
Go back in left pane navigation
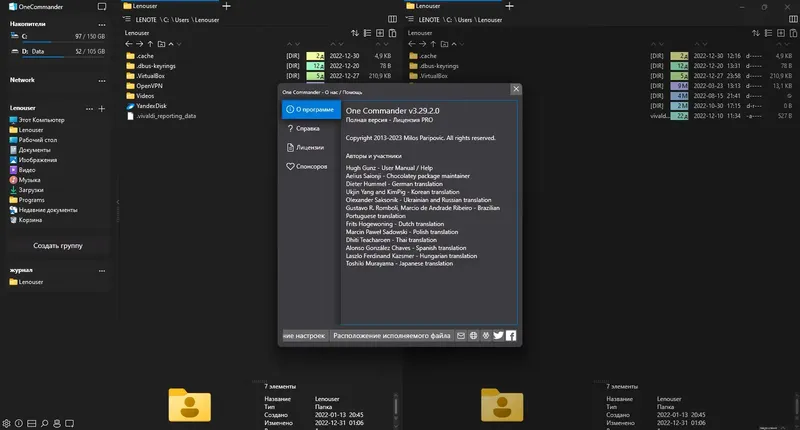[x=129, y=44]
